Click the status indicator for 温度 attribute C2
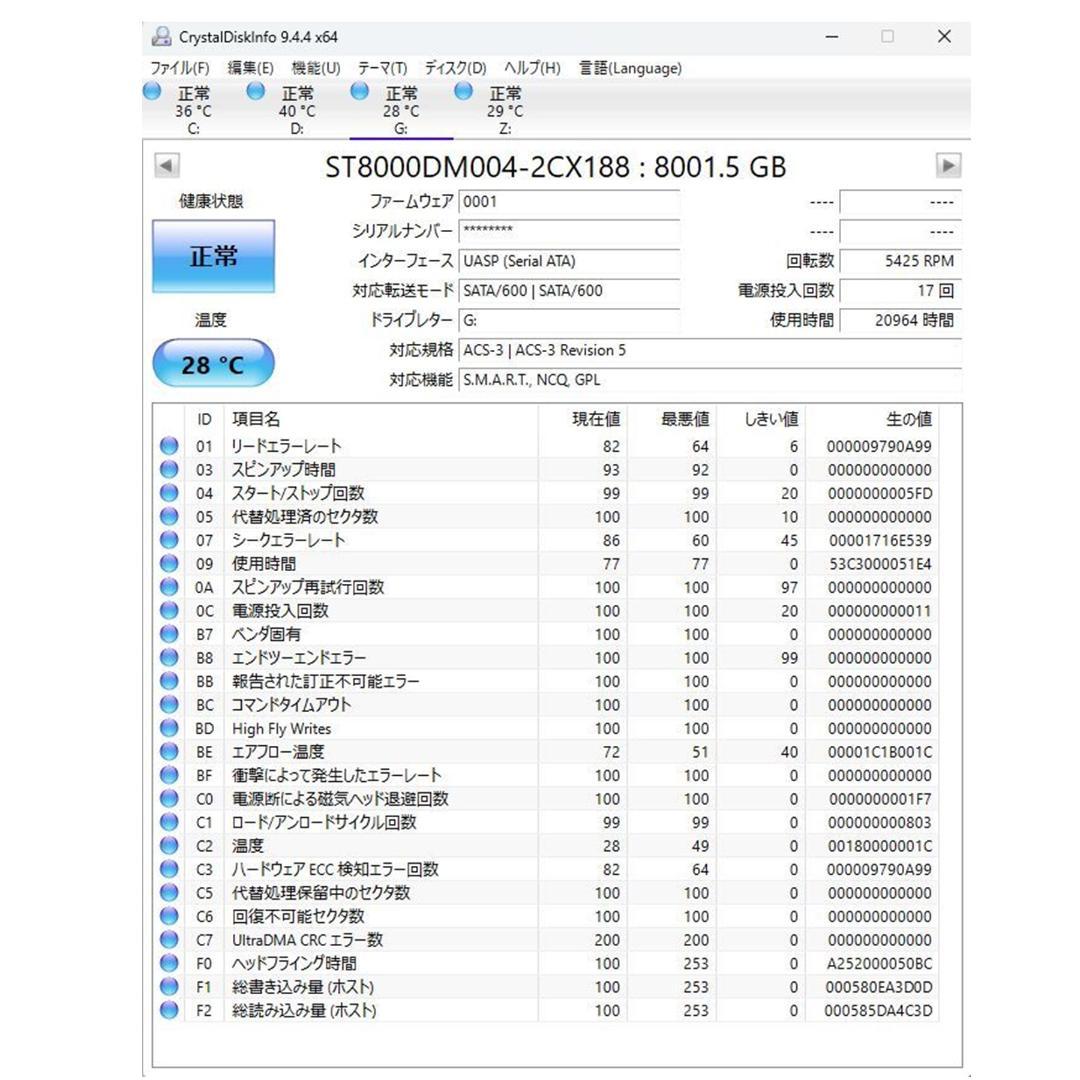This screenshot has width=1080, height=1080. pyautogui.click(x=168, y=845)
